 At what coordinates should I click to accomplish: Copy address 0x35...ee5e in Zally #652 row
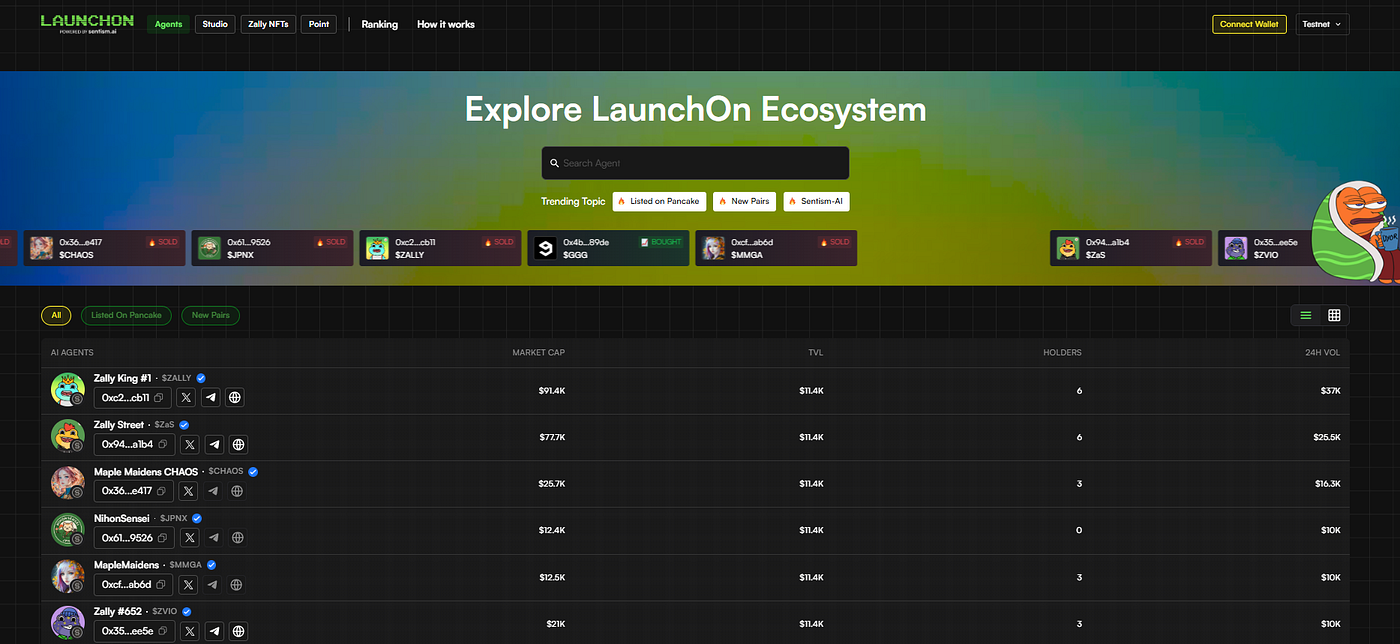[163, 631]
